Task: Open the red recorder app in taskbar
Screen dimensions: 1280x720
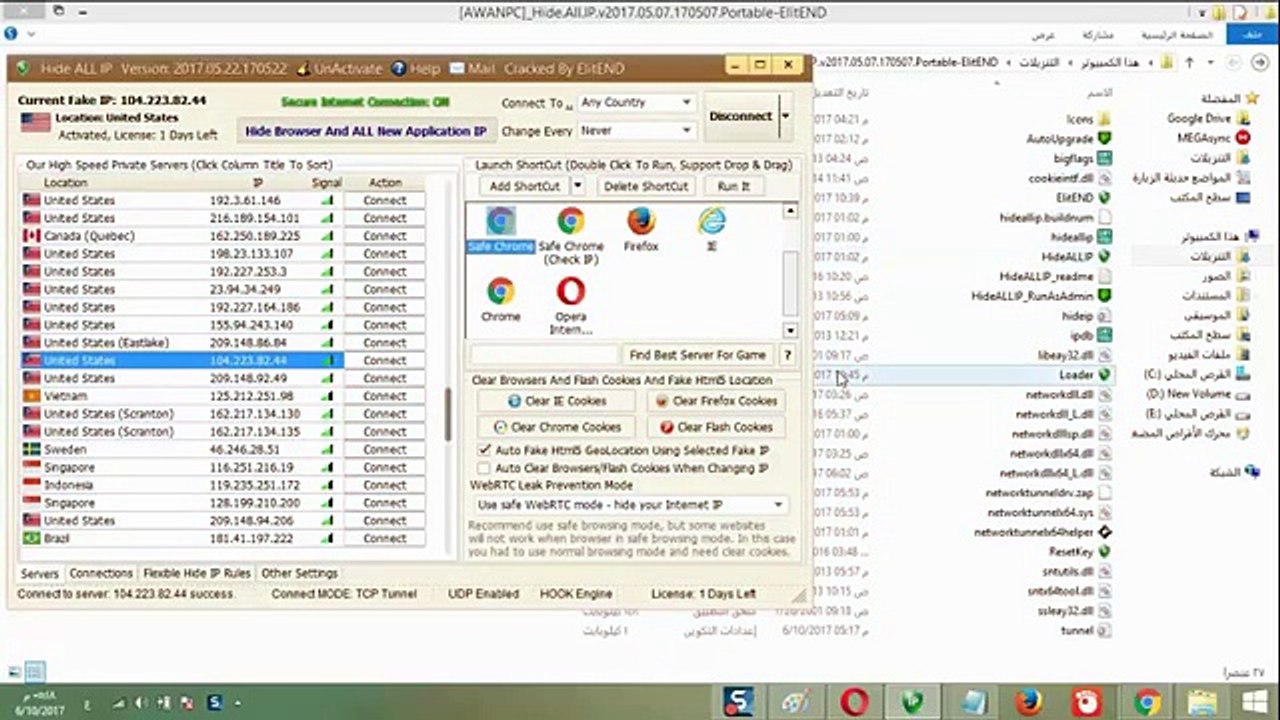Action: [x=1087, y=702]
